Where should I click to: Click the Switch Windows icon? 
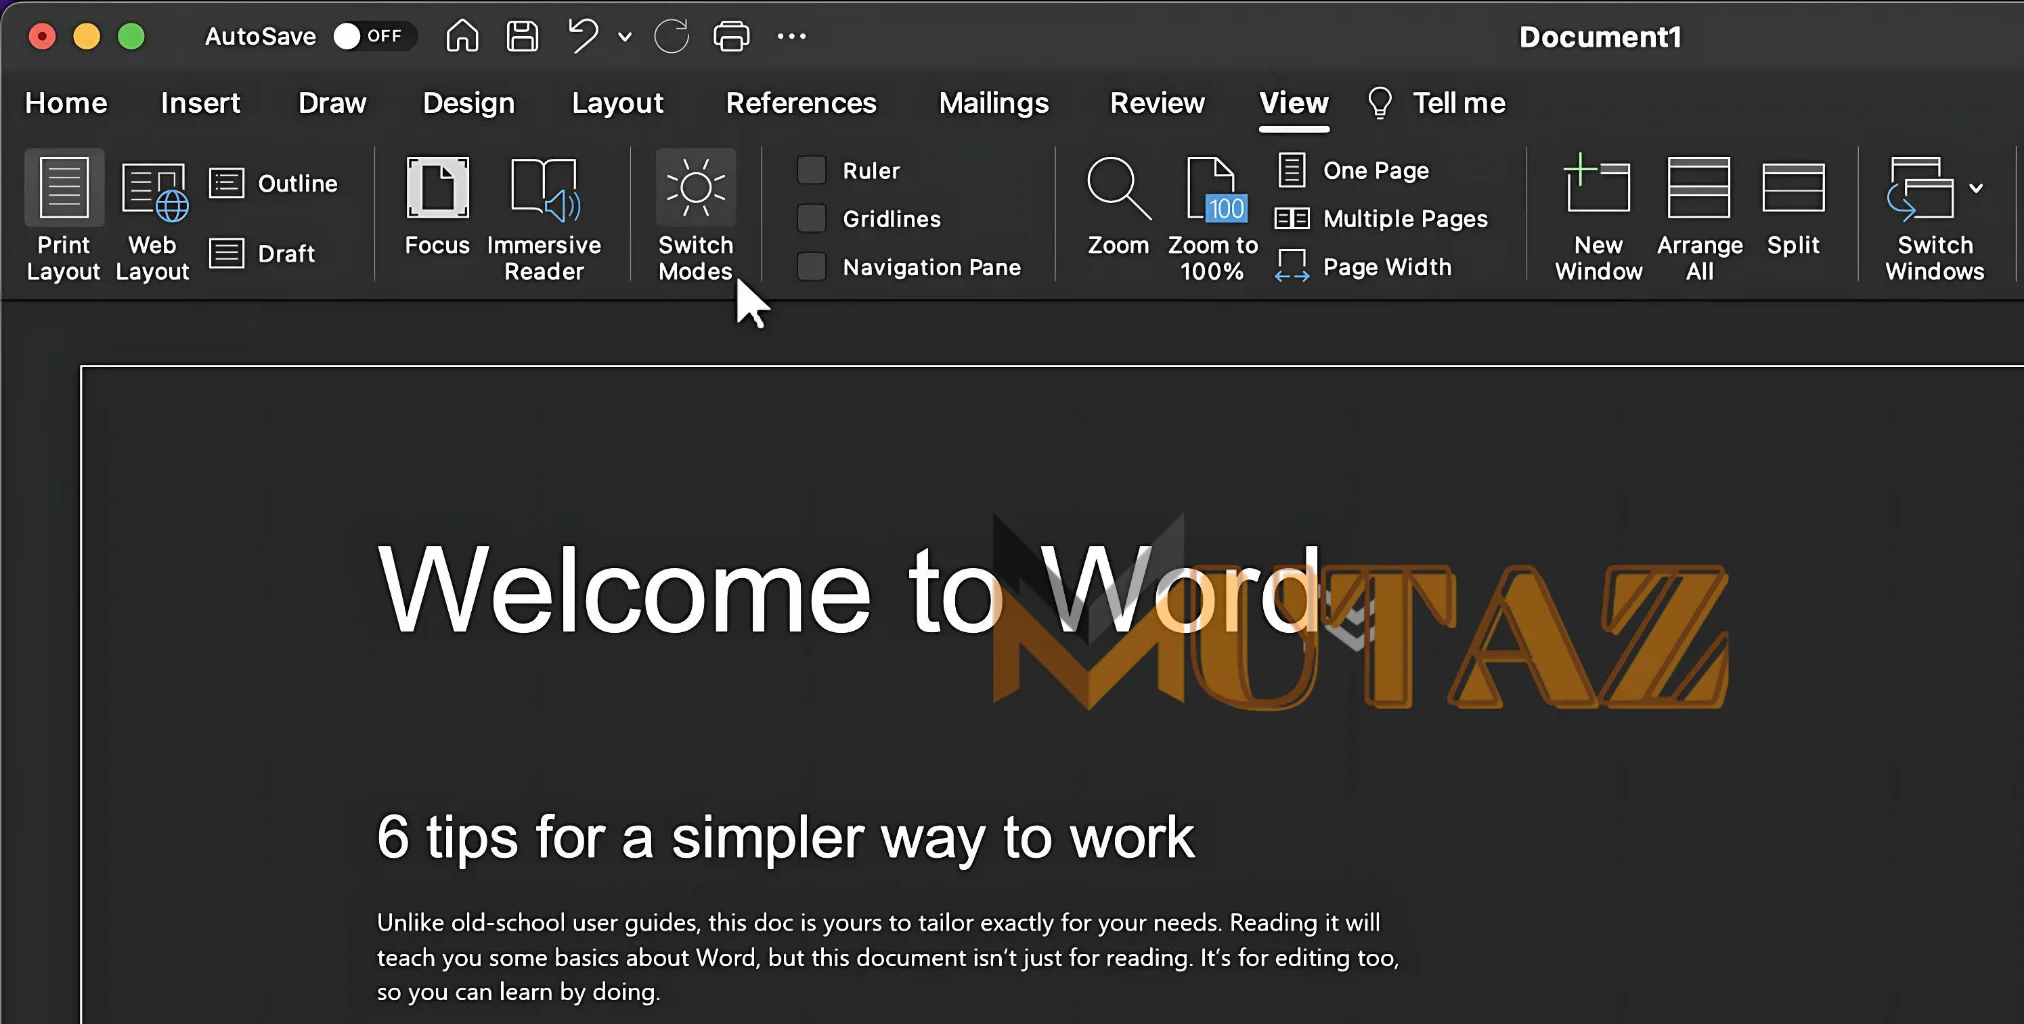point(1921,188)
